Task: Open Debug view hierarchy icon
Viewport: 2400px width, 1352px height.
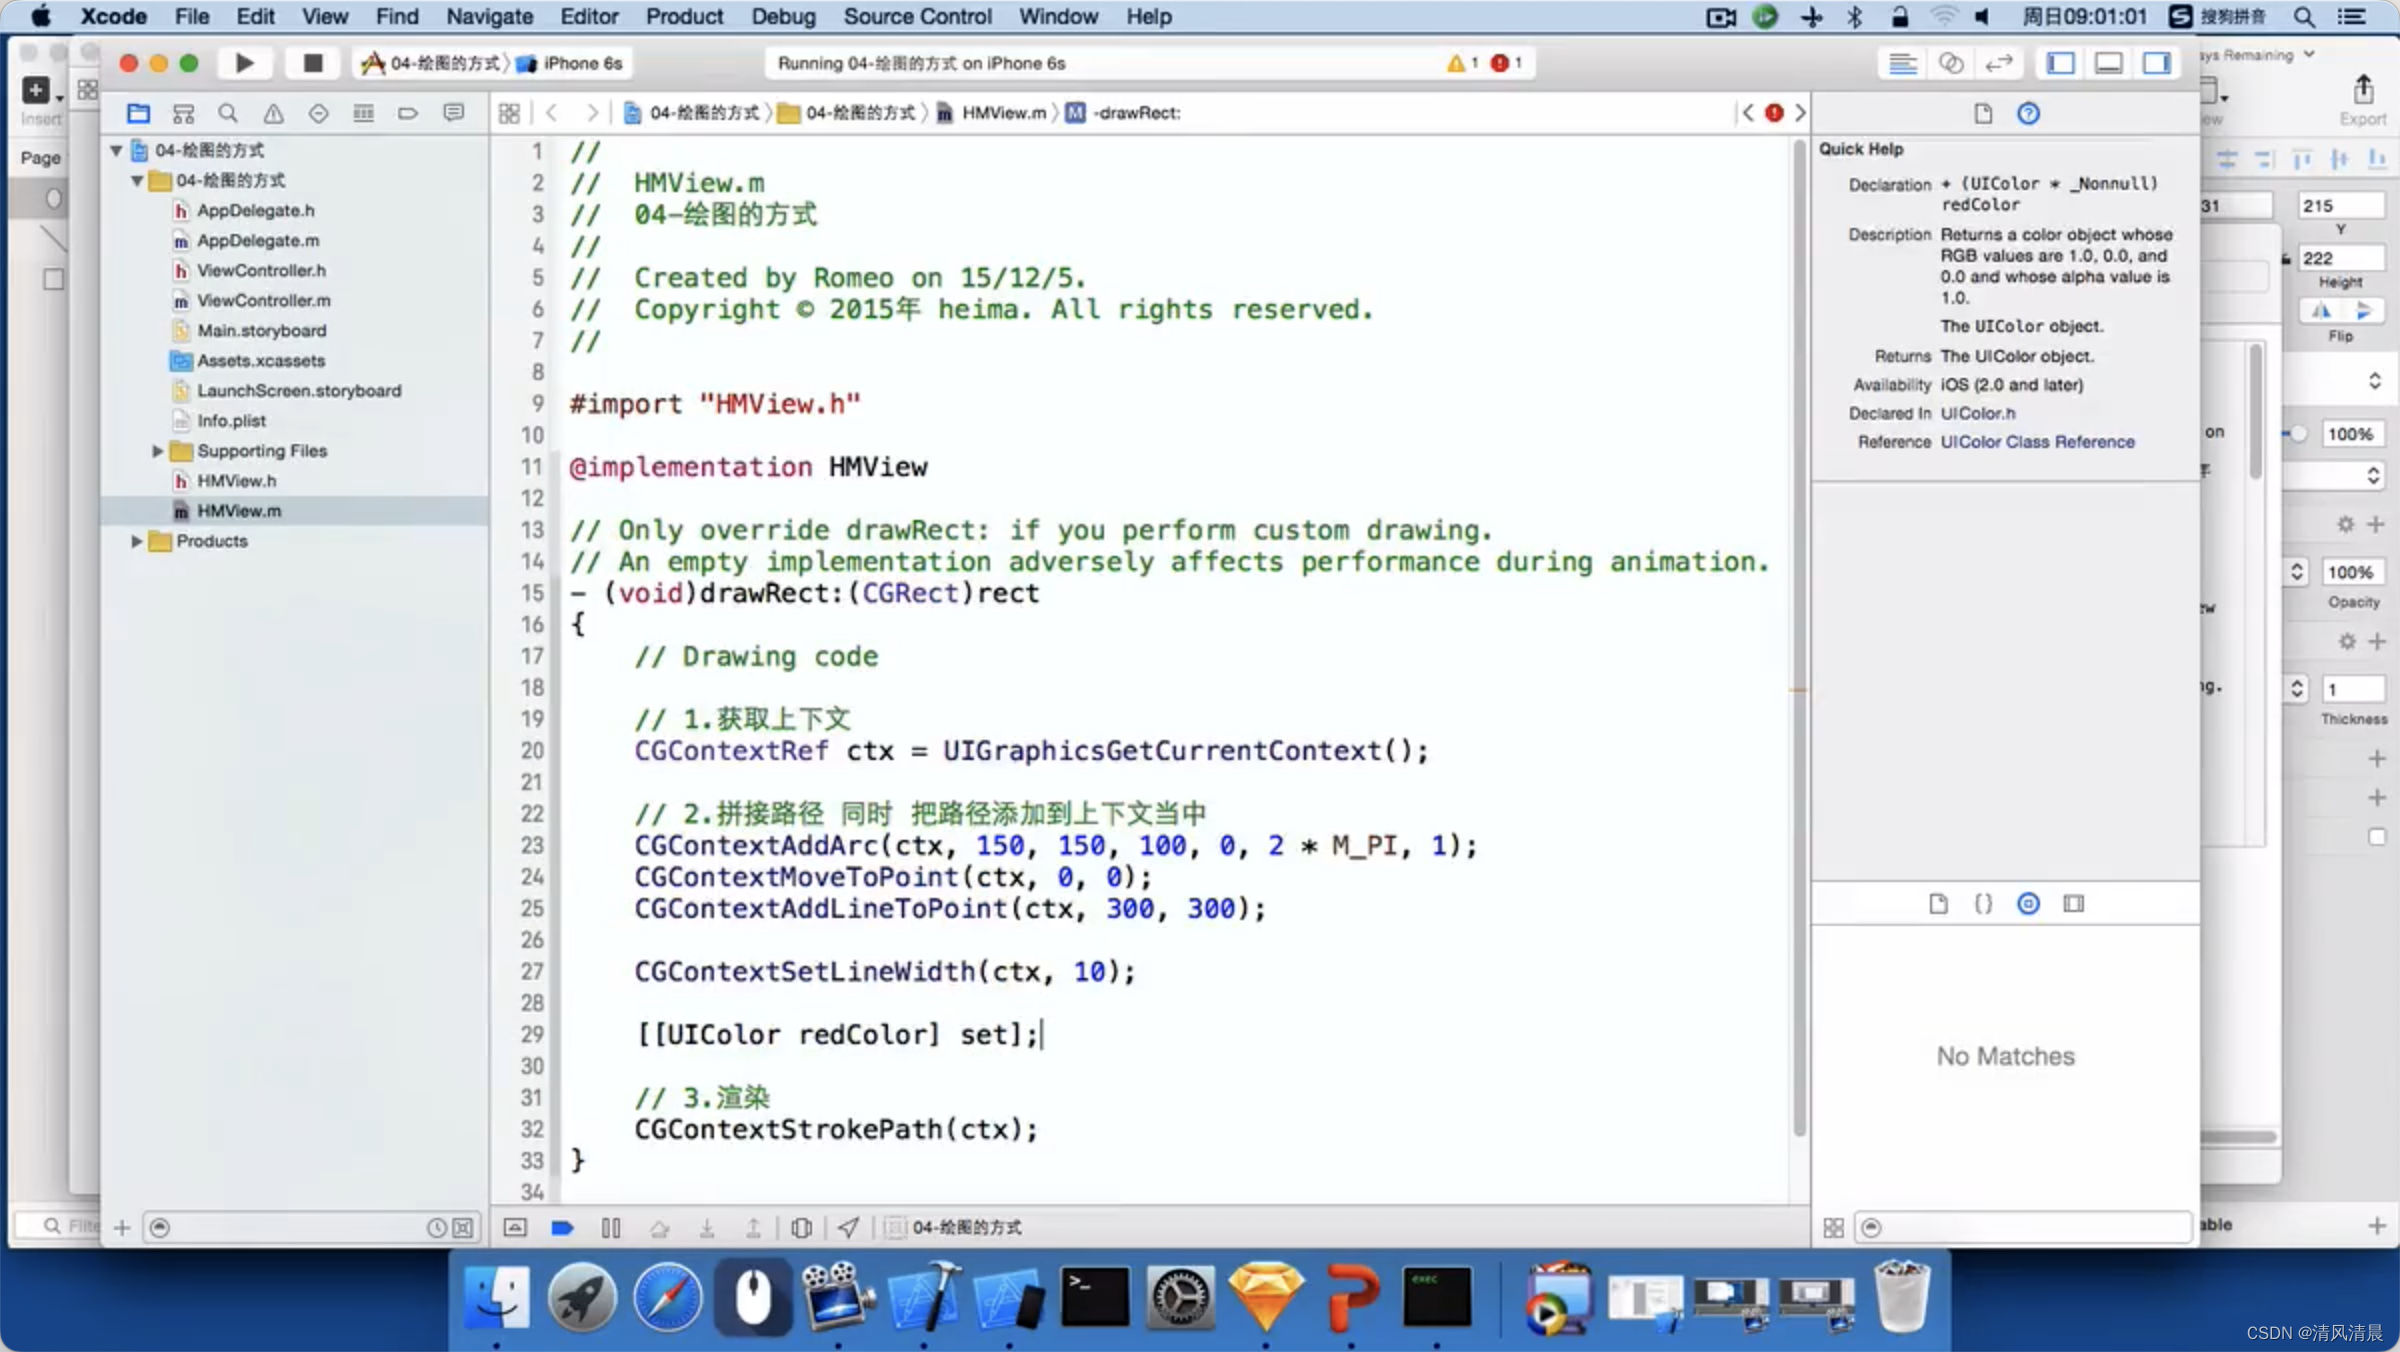Action: [x=802, y=1227]
